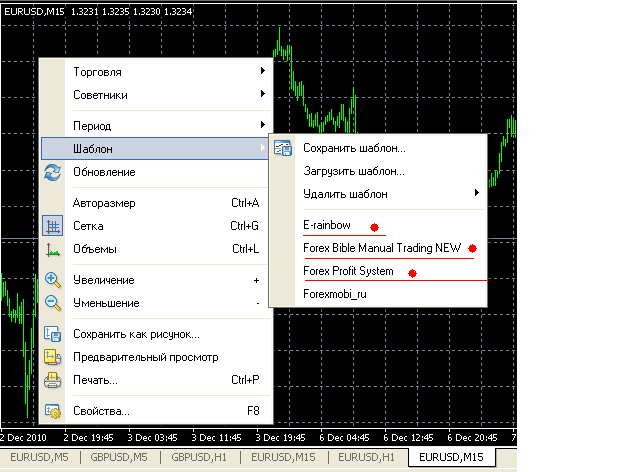Open the Период submenu
Image resolution: width=640 pixels, height=472 pixels.
155,126
